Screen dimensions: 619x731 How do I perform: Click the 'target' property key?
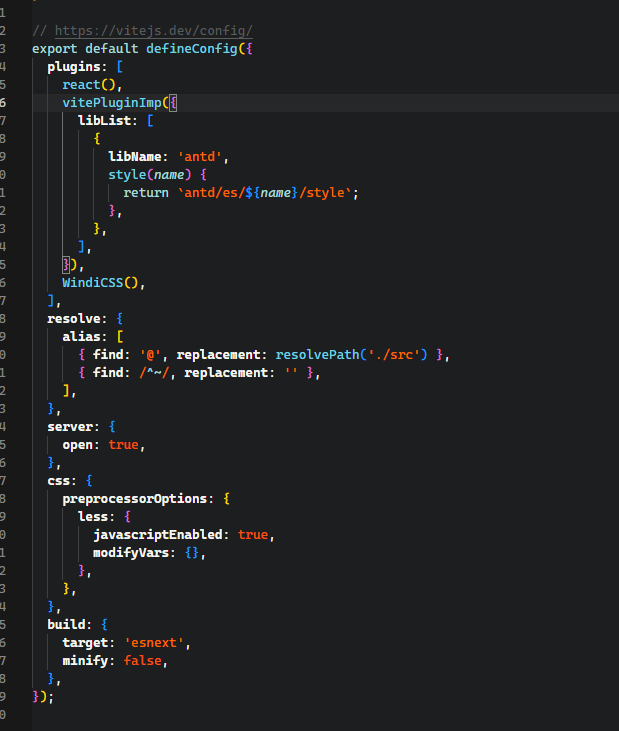pyautogui.click(x=85, y=643)
